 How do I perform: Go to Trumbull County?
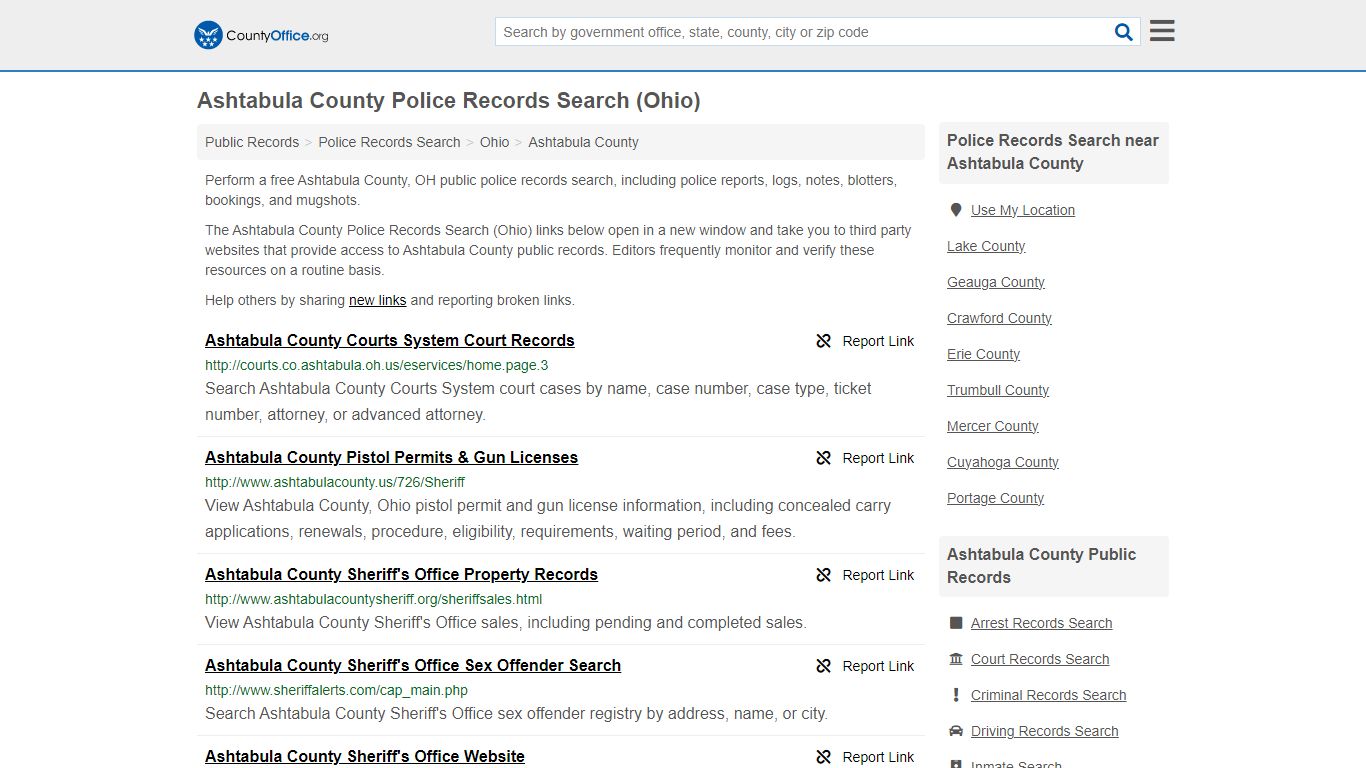(998, 390)
